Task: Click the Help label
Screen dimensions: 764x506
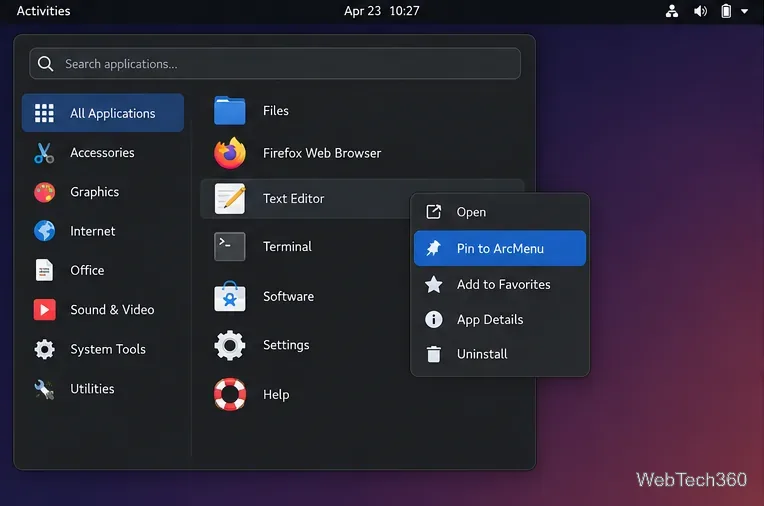Action: pos(276,394)
